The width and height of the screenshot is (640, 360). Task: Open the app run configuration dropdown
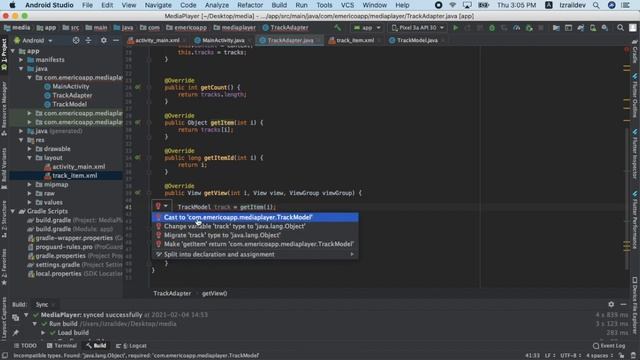[x=367, y=28]
